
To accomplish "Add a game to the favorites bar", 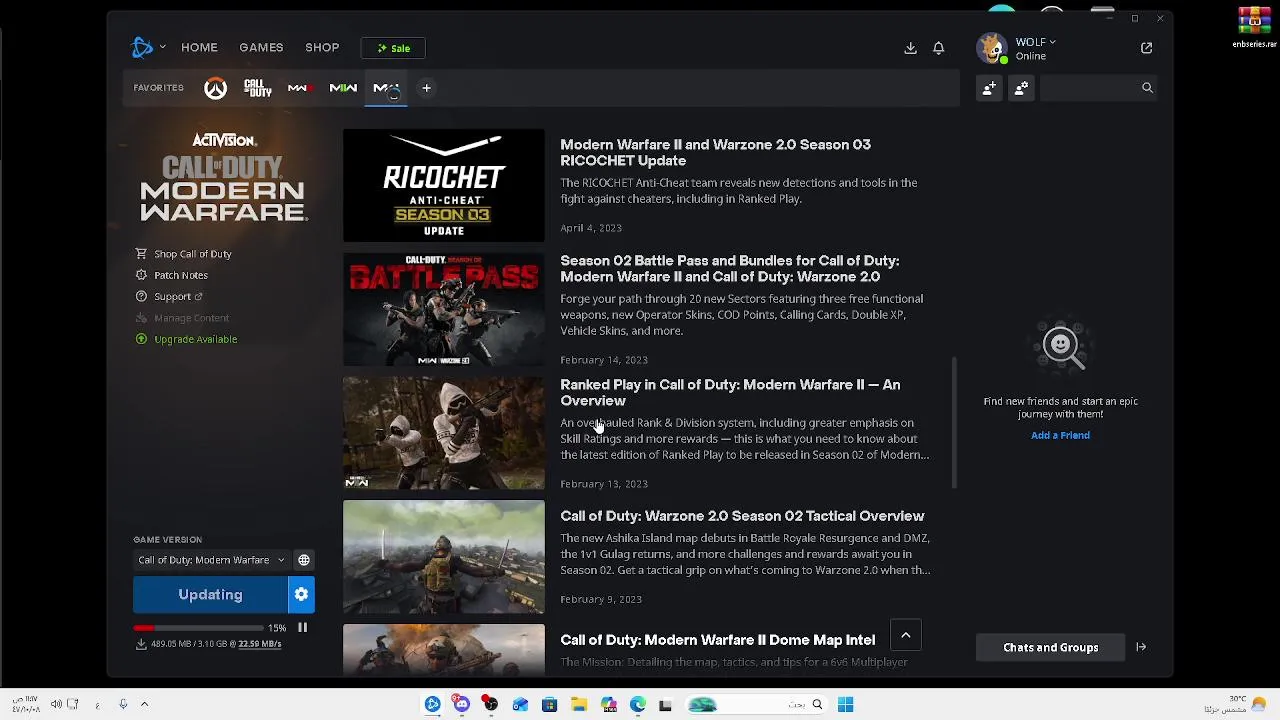I will click(x=426, y=88).
